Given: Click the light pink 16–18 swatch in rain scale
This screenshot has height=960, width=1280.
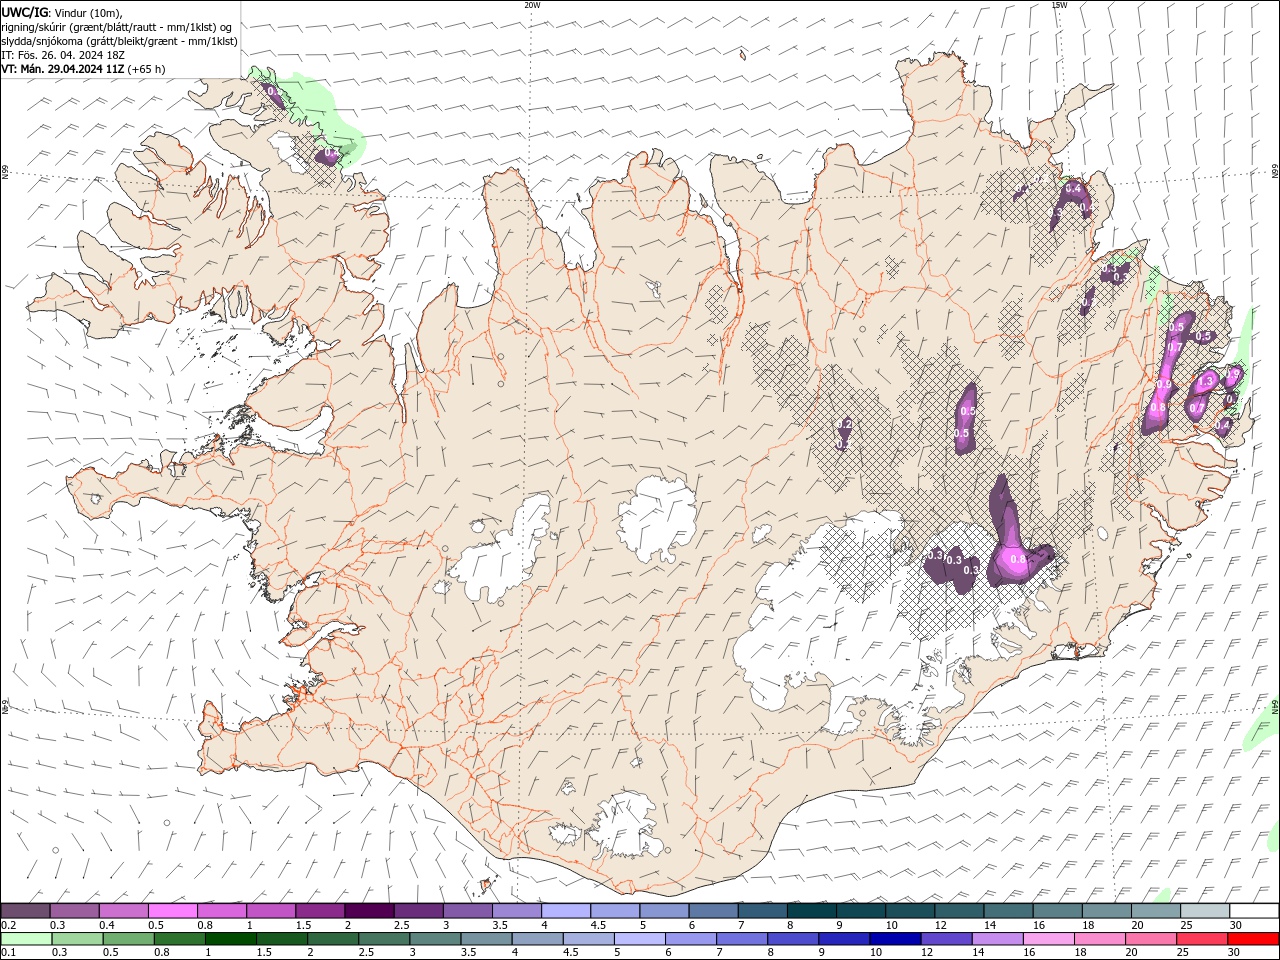Looking at the screenshot, I should tap(1048, 939).
